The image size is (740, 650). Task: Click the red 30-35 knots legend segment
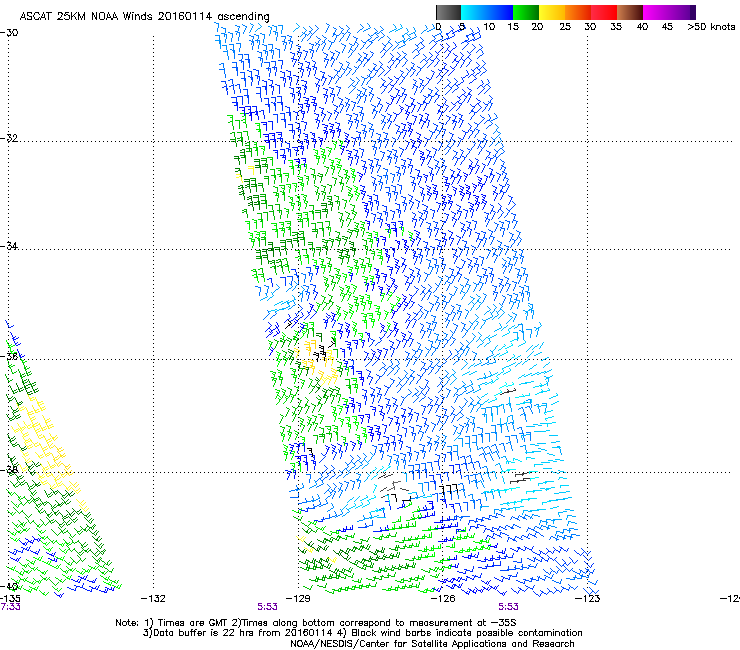pyautogui.click(x=604, y=12)
